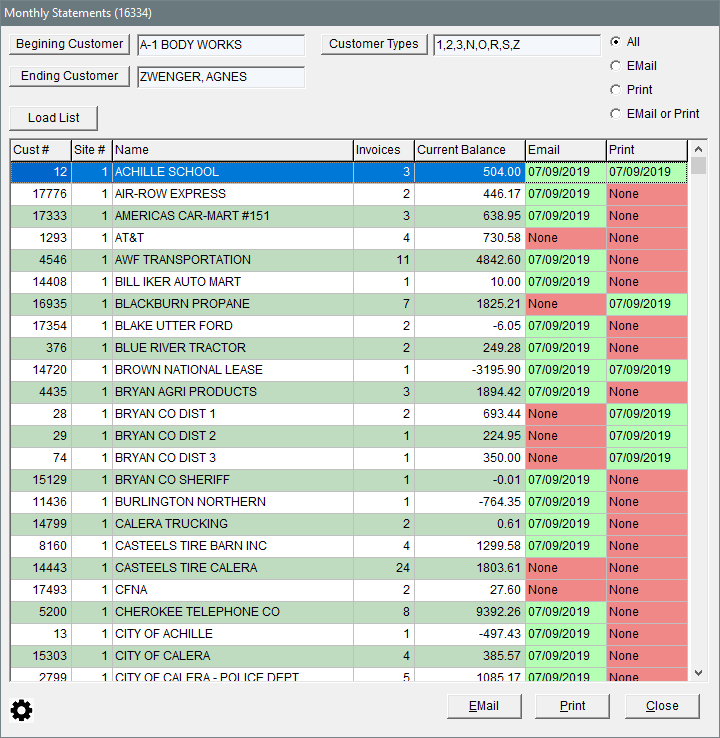Viewport: 720px width, 738px height.
Task: Sort by the Cust # column header
Action: 40,150
